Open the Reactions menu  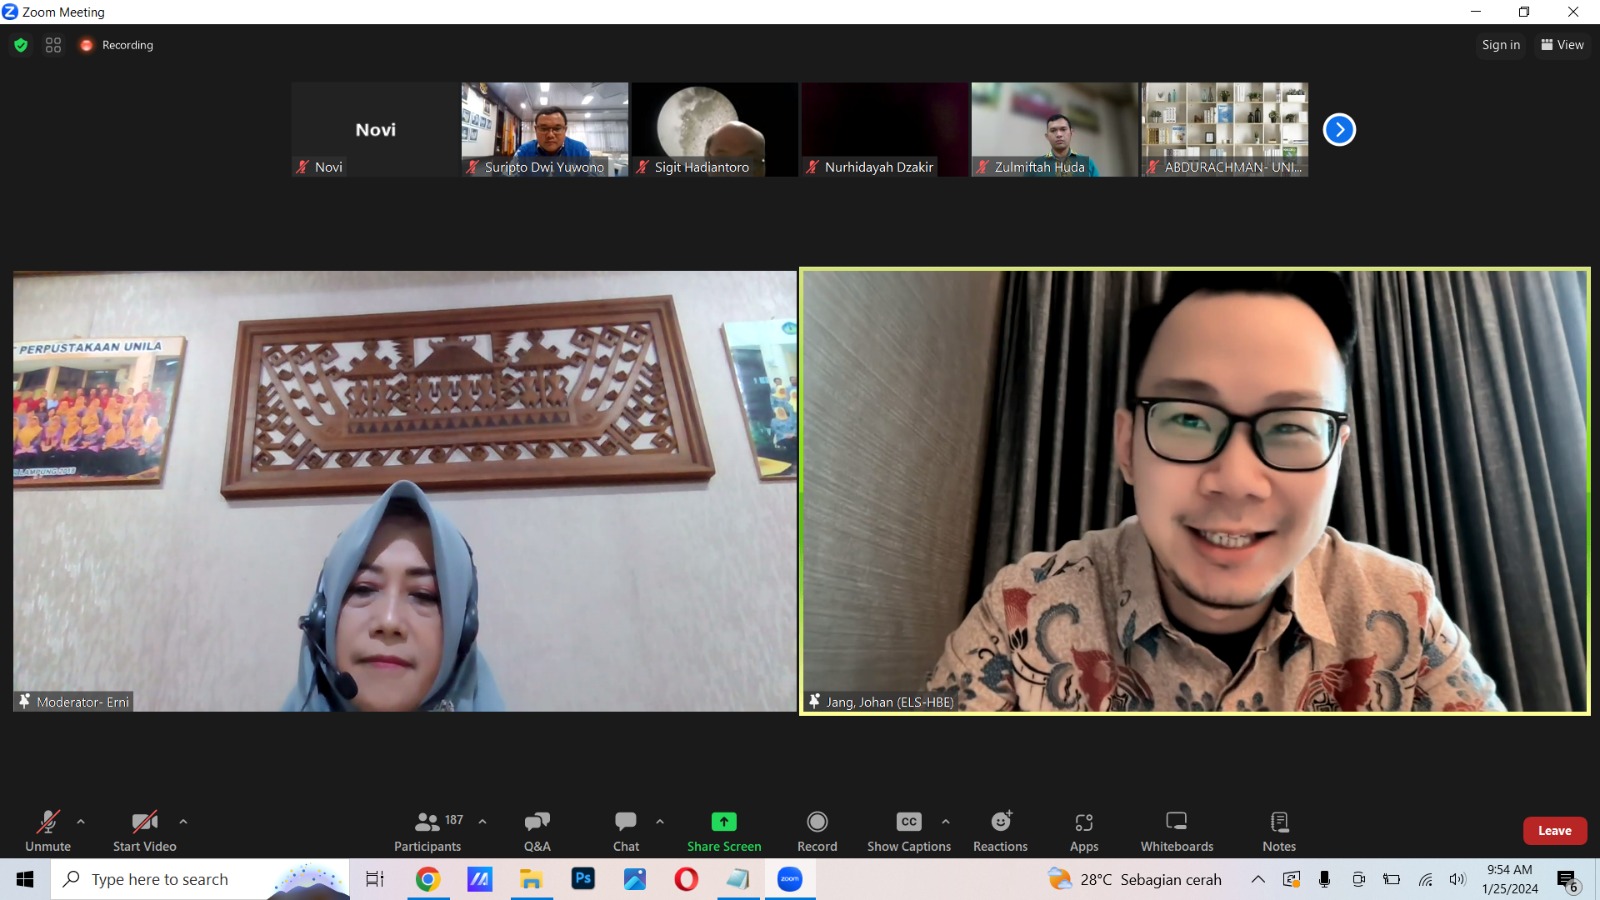coord(1000,830)
